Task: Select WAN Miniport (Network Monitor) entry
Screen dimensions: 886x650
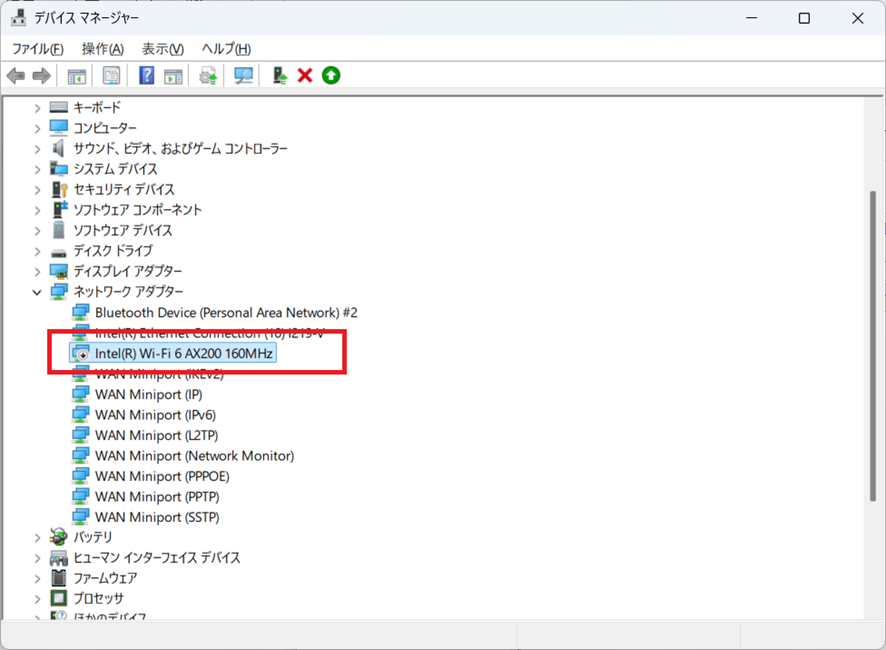Action: tap(194, 456)
